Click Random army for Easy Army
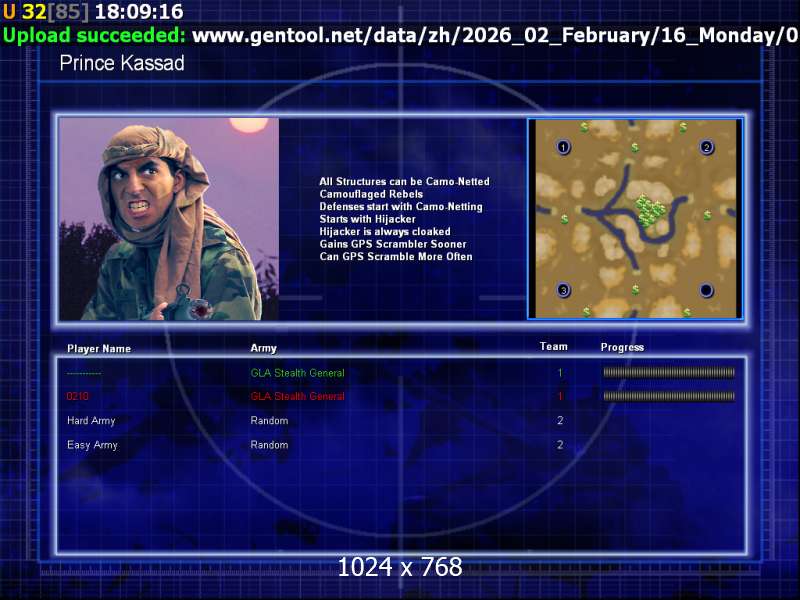Image resolution: width=800 pixels, height=600 pixels. pos(269,445)
